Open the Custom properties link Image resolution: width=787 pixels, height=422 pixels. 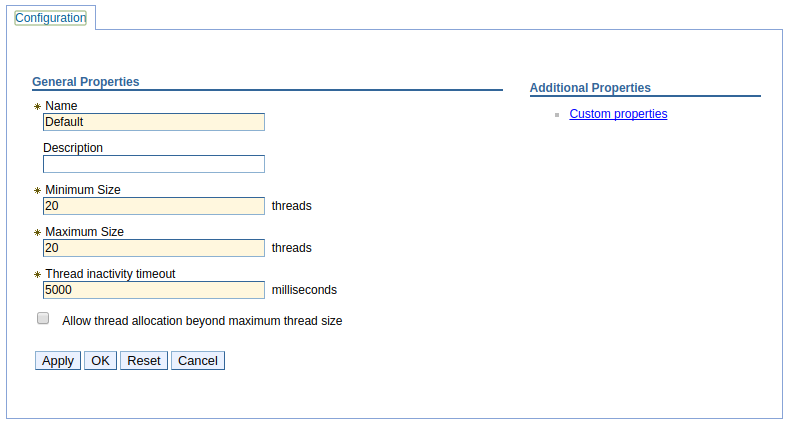click(x=618, y=114)
